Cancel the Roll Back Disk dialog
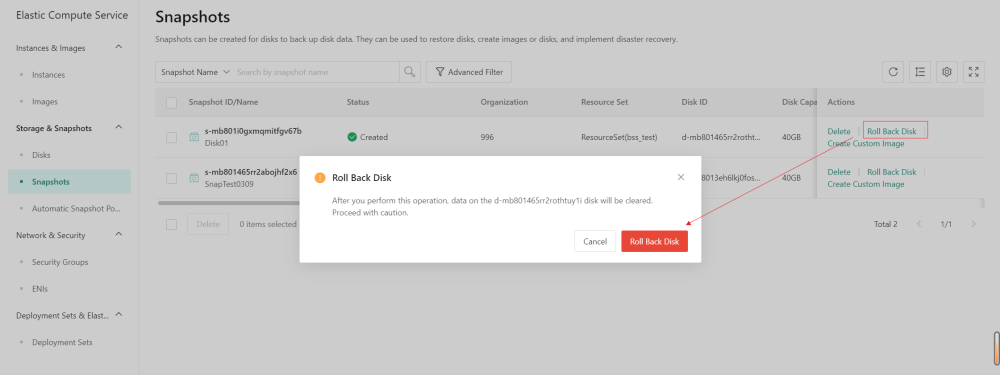This screenshot has width=1000, height=375. click(595, 242)
